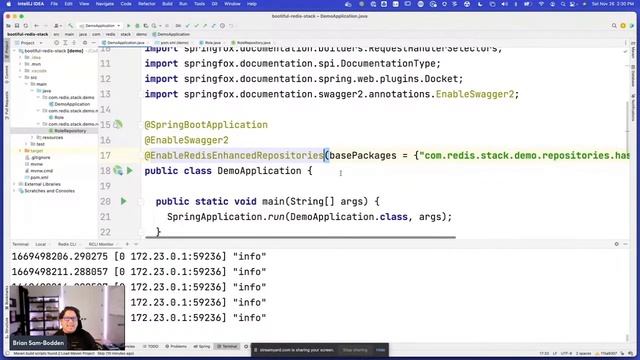The image size is (640, 360).
Task: Open the TODO tool window
Action: click(x=151, y=347)
